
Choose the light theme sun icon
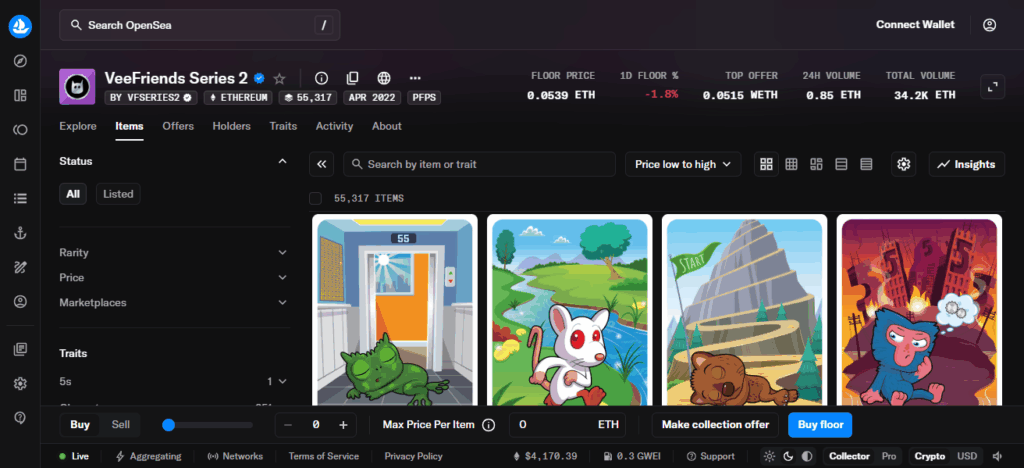(x=769, y=456)
